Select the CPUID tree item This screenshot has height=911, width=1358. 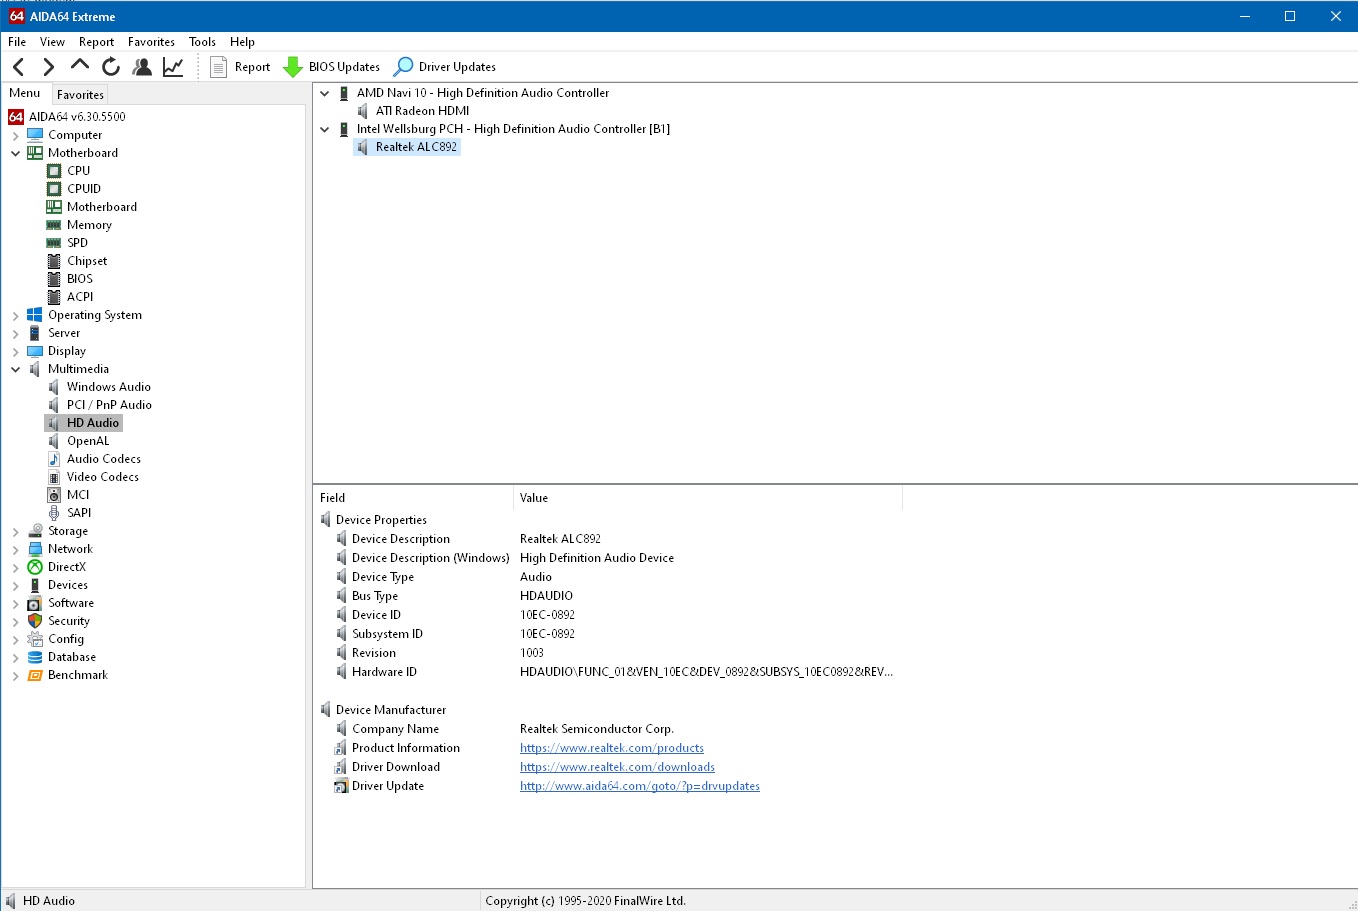(84, 189)
